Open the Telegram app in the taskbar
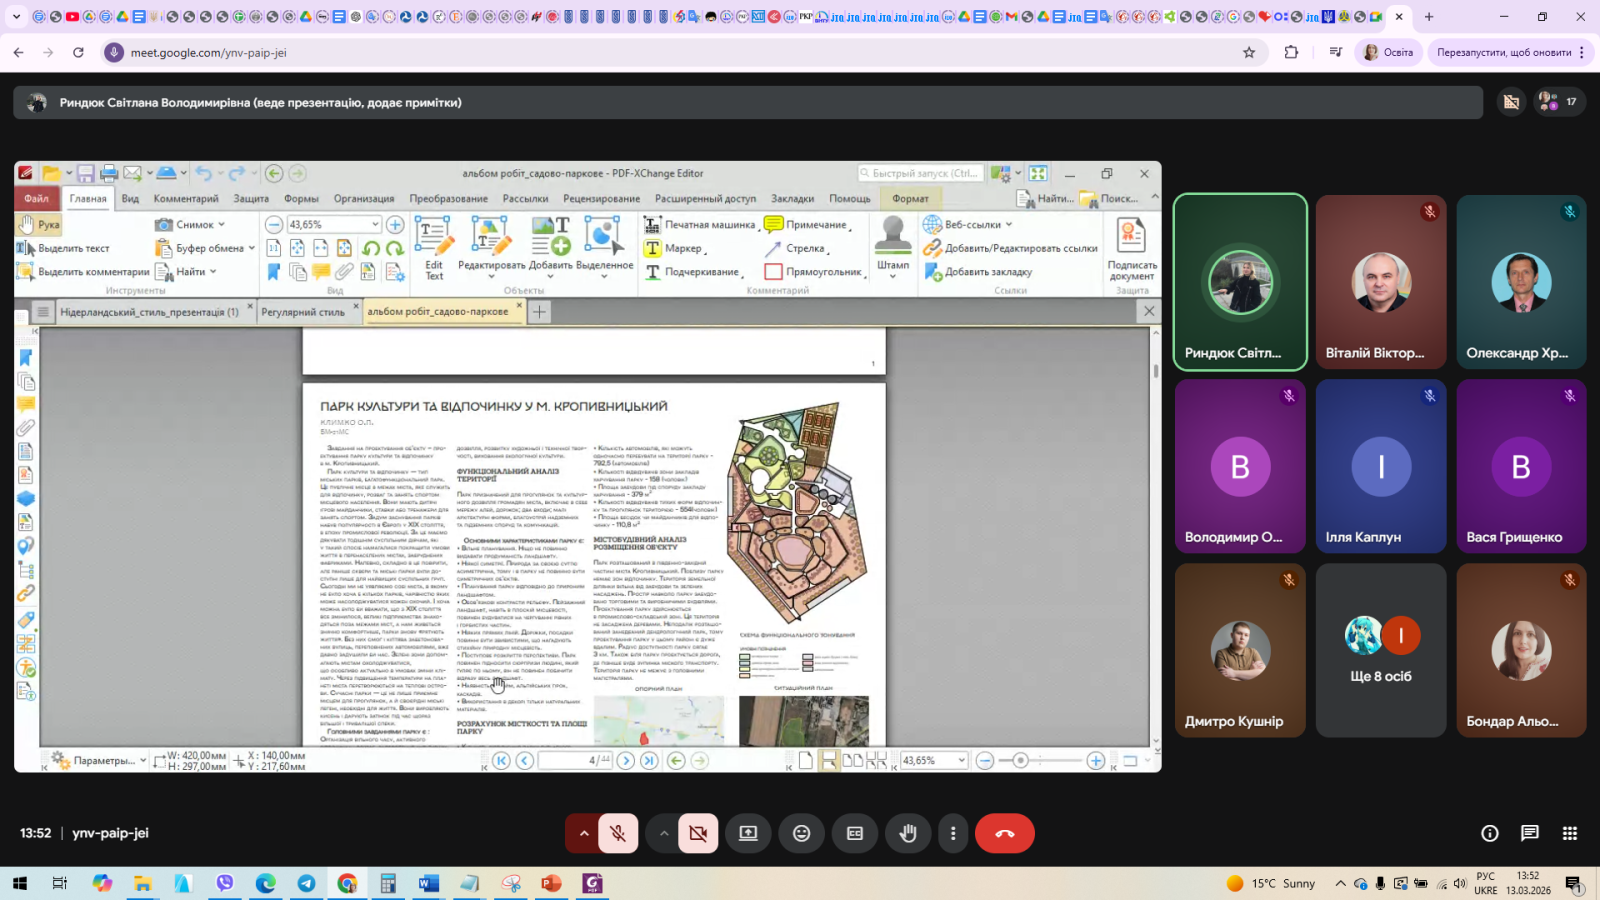Image resolution: width=1600 pixels, height=900 pixels. 306,883
